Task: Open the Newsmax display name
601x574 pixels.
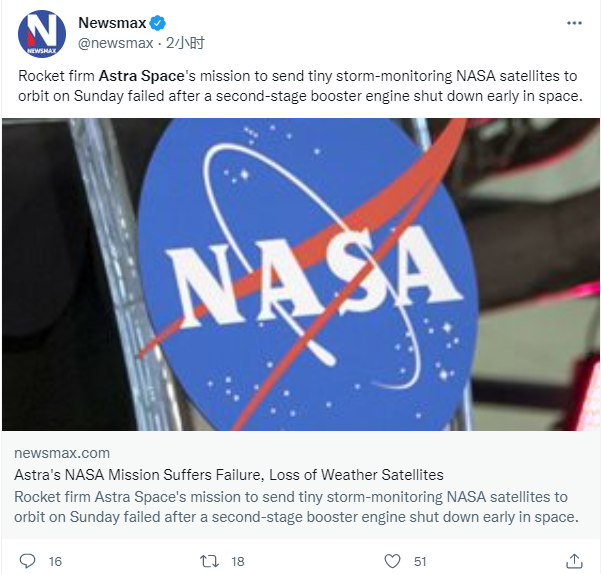Action: pos(112,23)
